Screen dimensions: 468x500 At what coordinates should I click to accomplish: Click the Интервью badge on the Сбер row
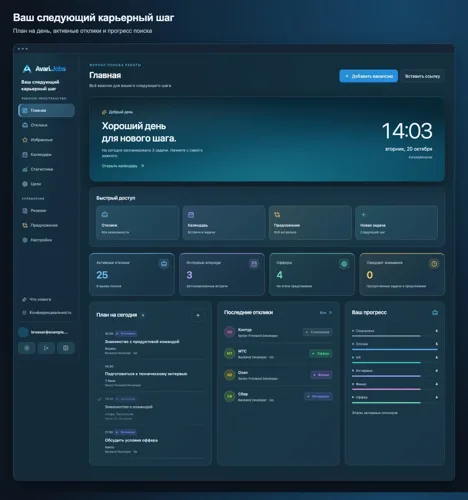click(x=318, y=396)
